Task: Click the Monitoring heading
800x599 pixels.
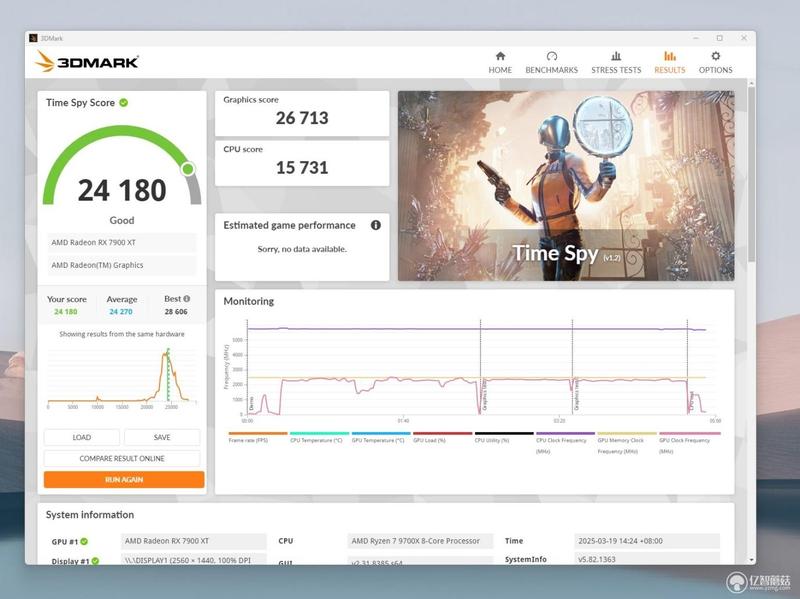Action: click(x=248, y=301)
